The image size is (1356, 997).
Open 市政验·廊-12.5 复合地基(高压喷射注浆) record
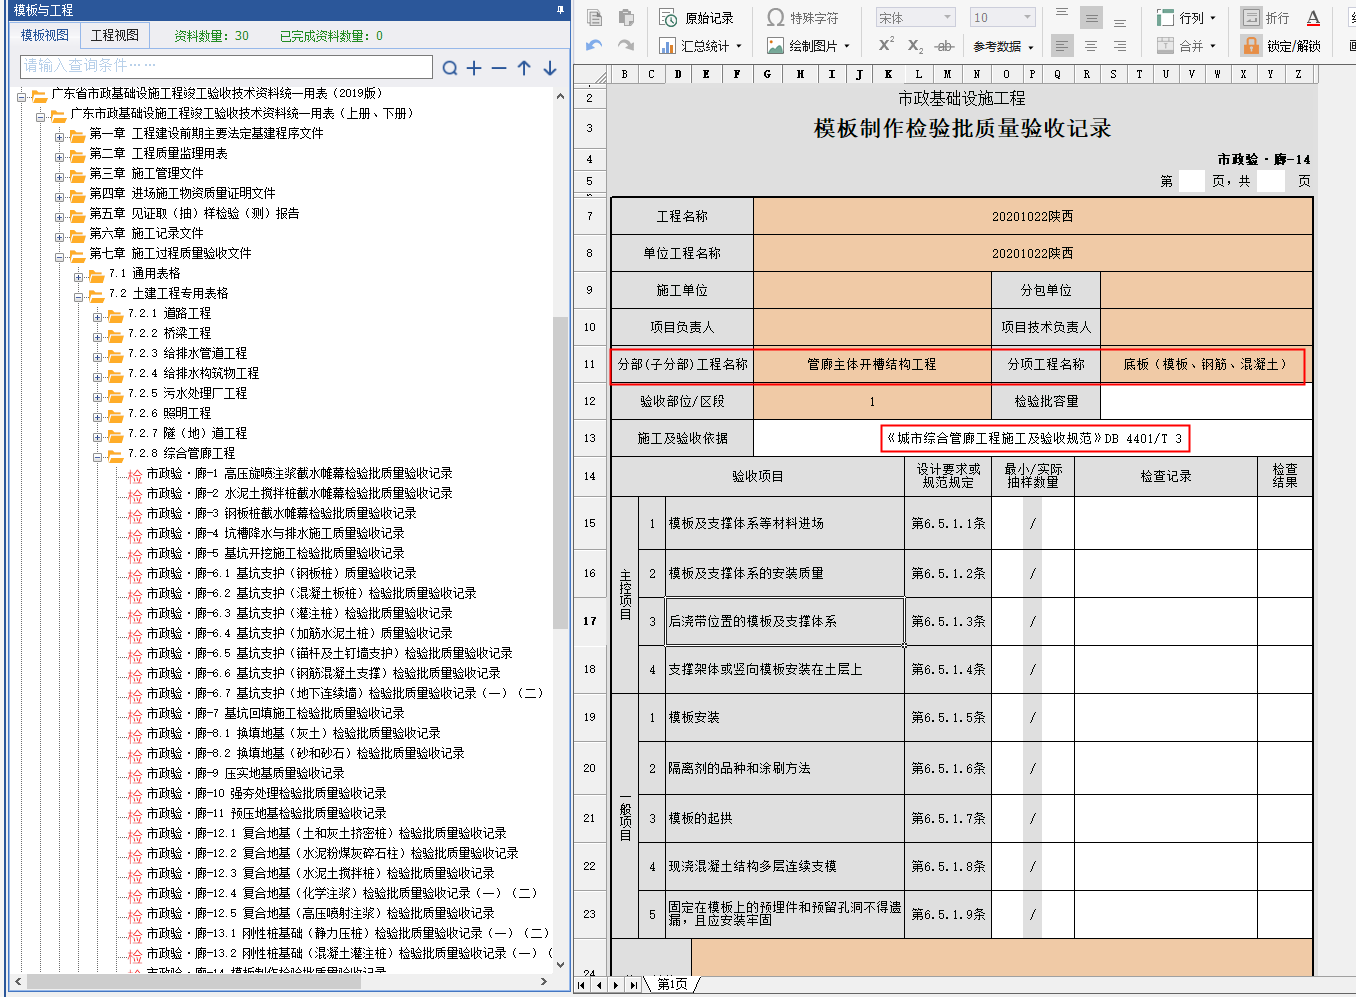[x=320, y=913]
